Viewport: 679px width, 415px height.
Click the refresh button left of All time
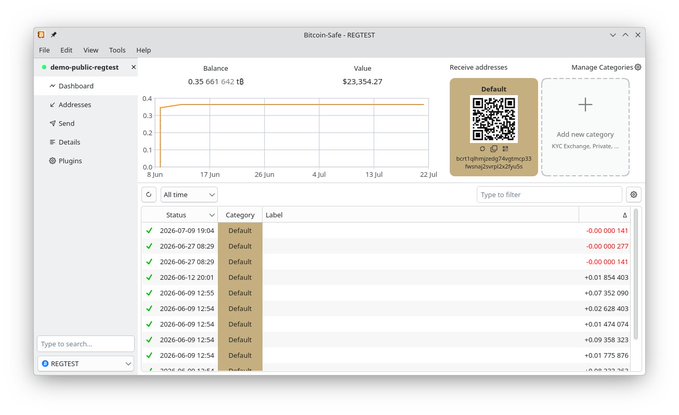point(149,195)
